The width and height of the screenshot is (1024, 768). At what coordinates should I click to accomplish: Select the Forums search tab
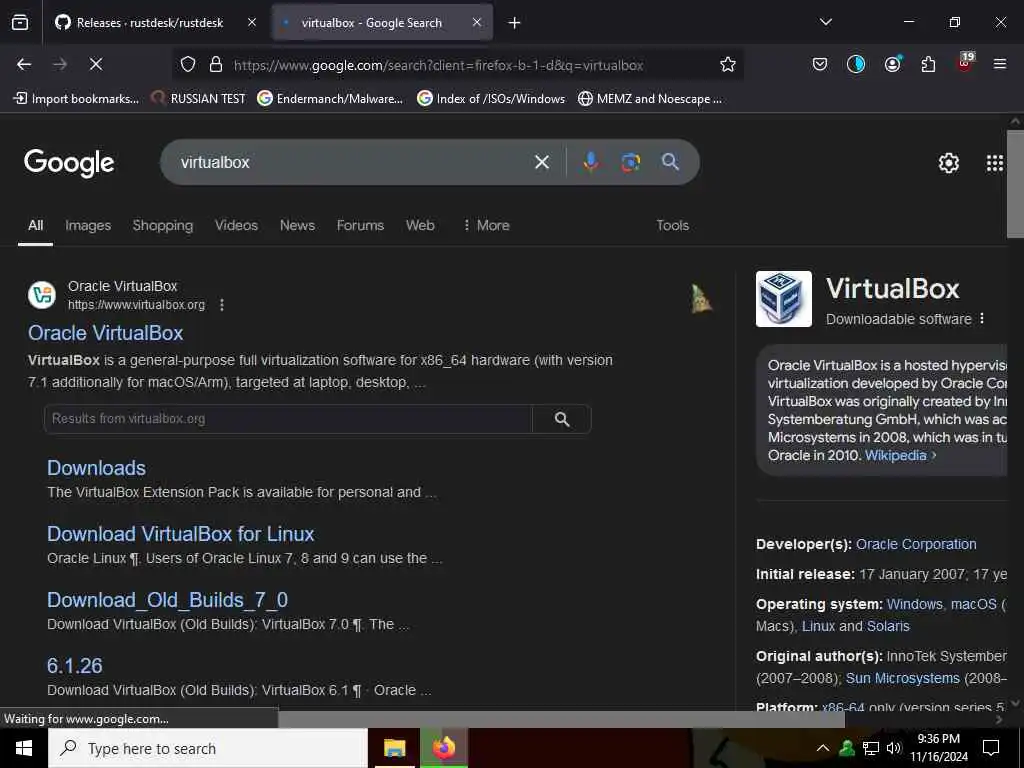(x=360, y=225)
